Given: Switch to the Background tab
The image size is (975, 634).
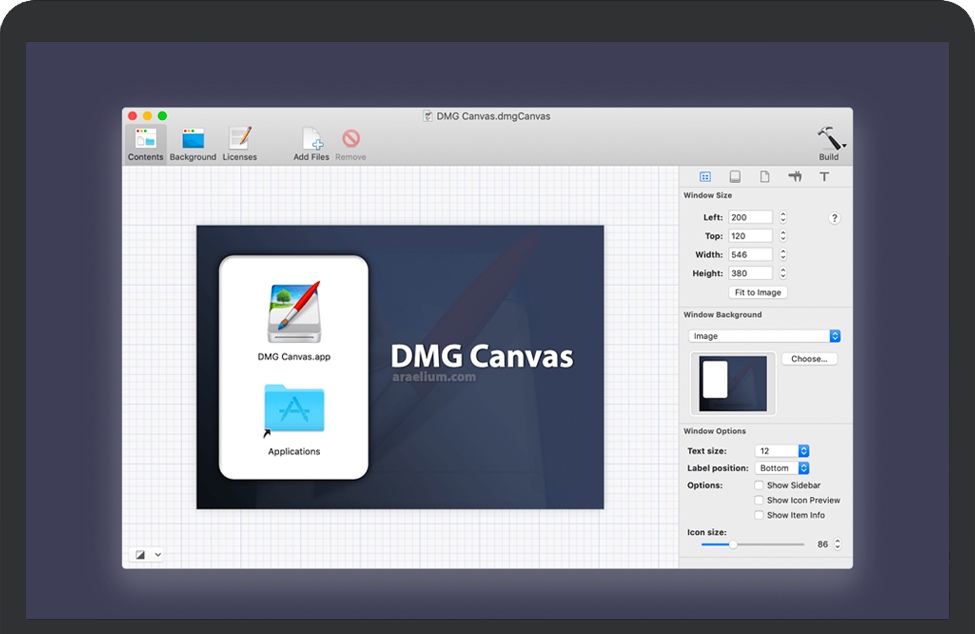Looking at the screenshot, I should point(193,144).
